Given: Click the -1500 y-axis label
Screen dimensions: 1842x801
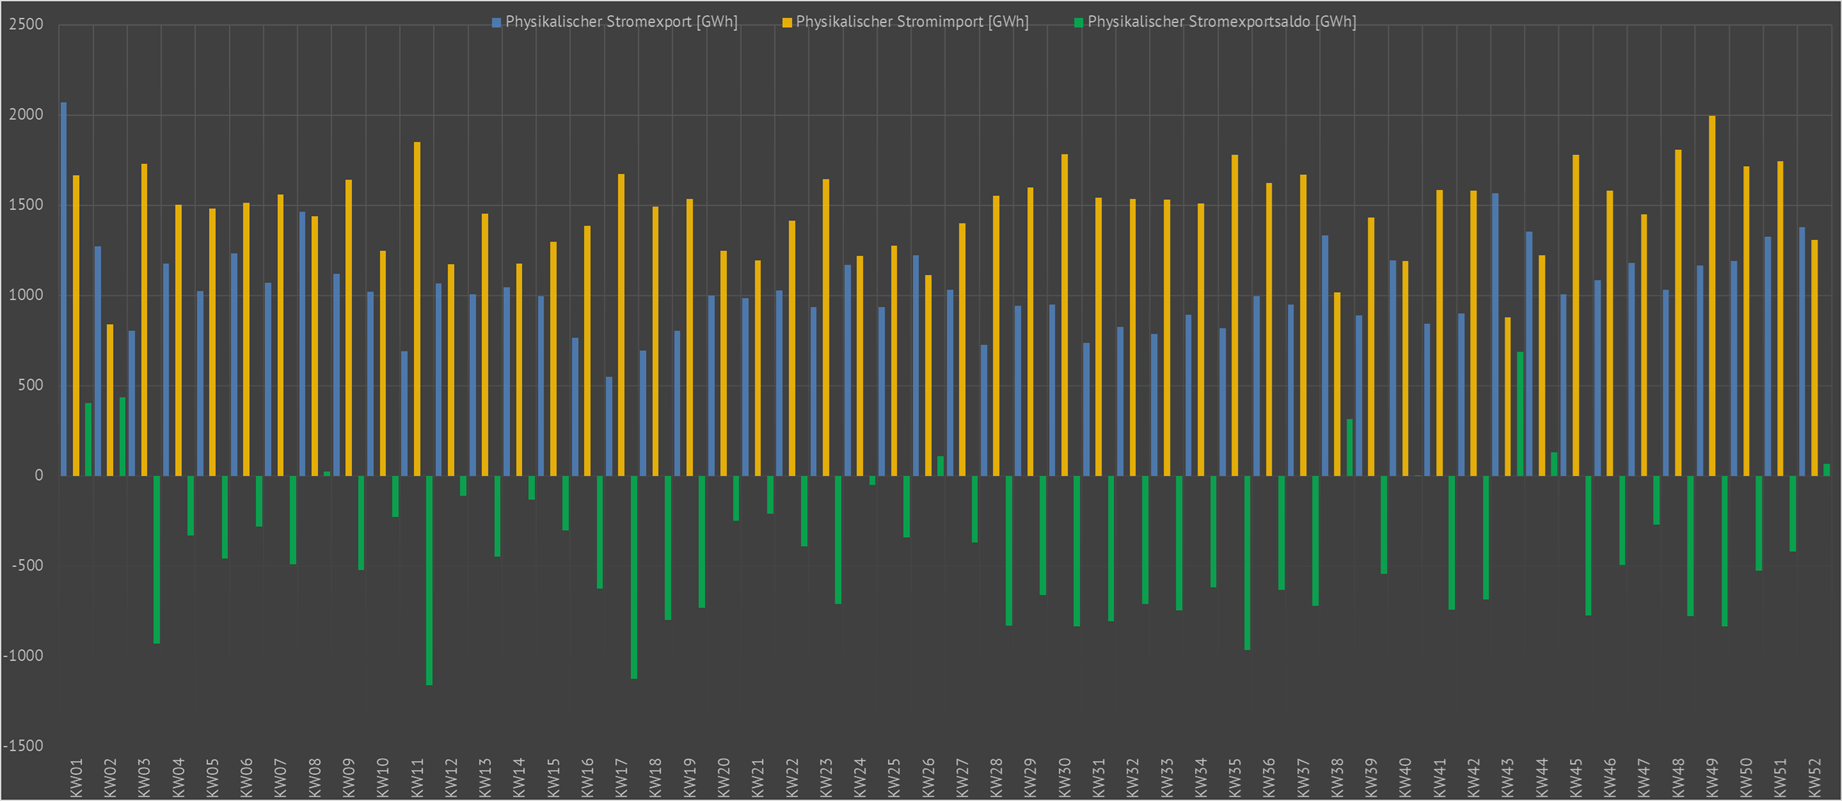Looking at the screenshot, I should click(x=24, y=746).
